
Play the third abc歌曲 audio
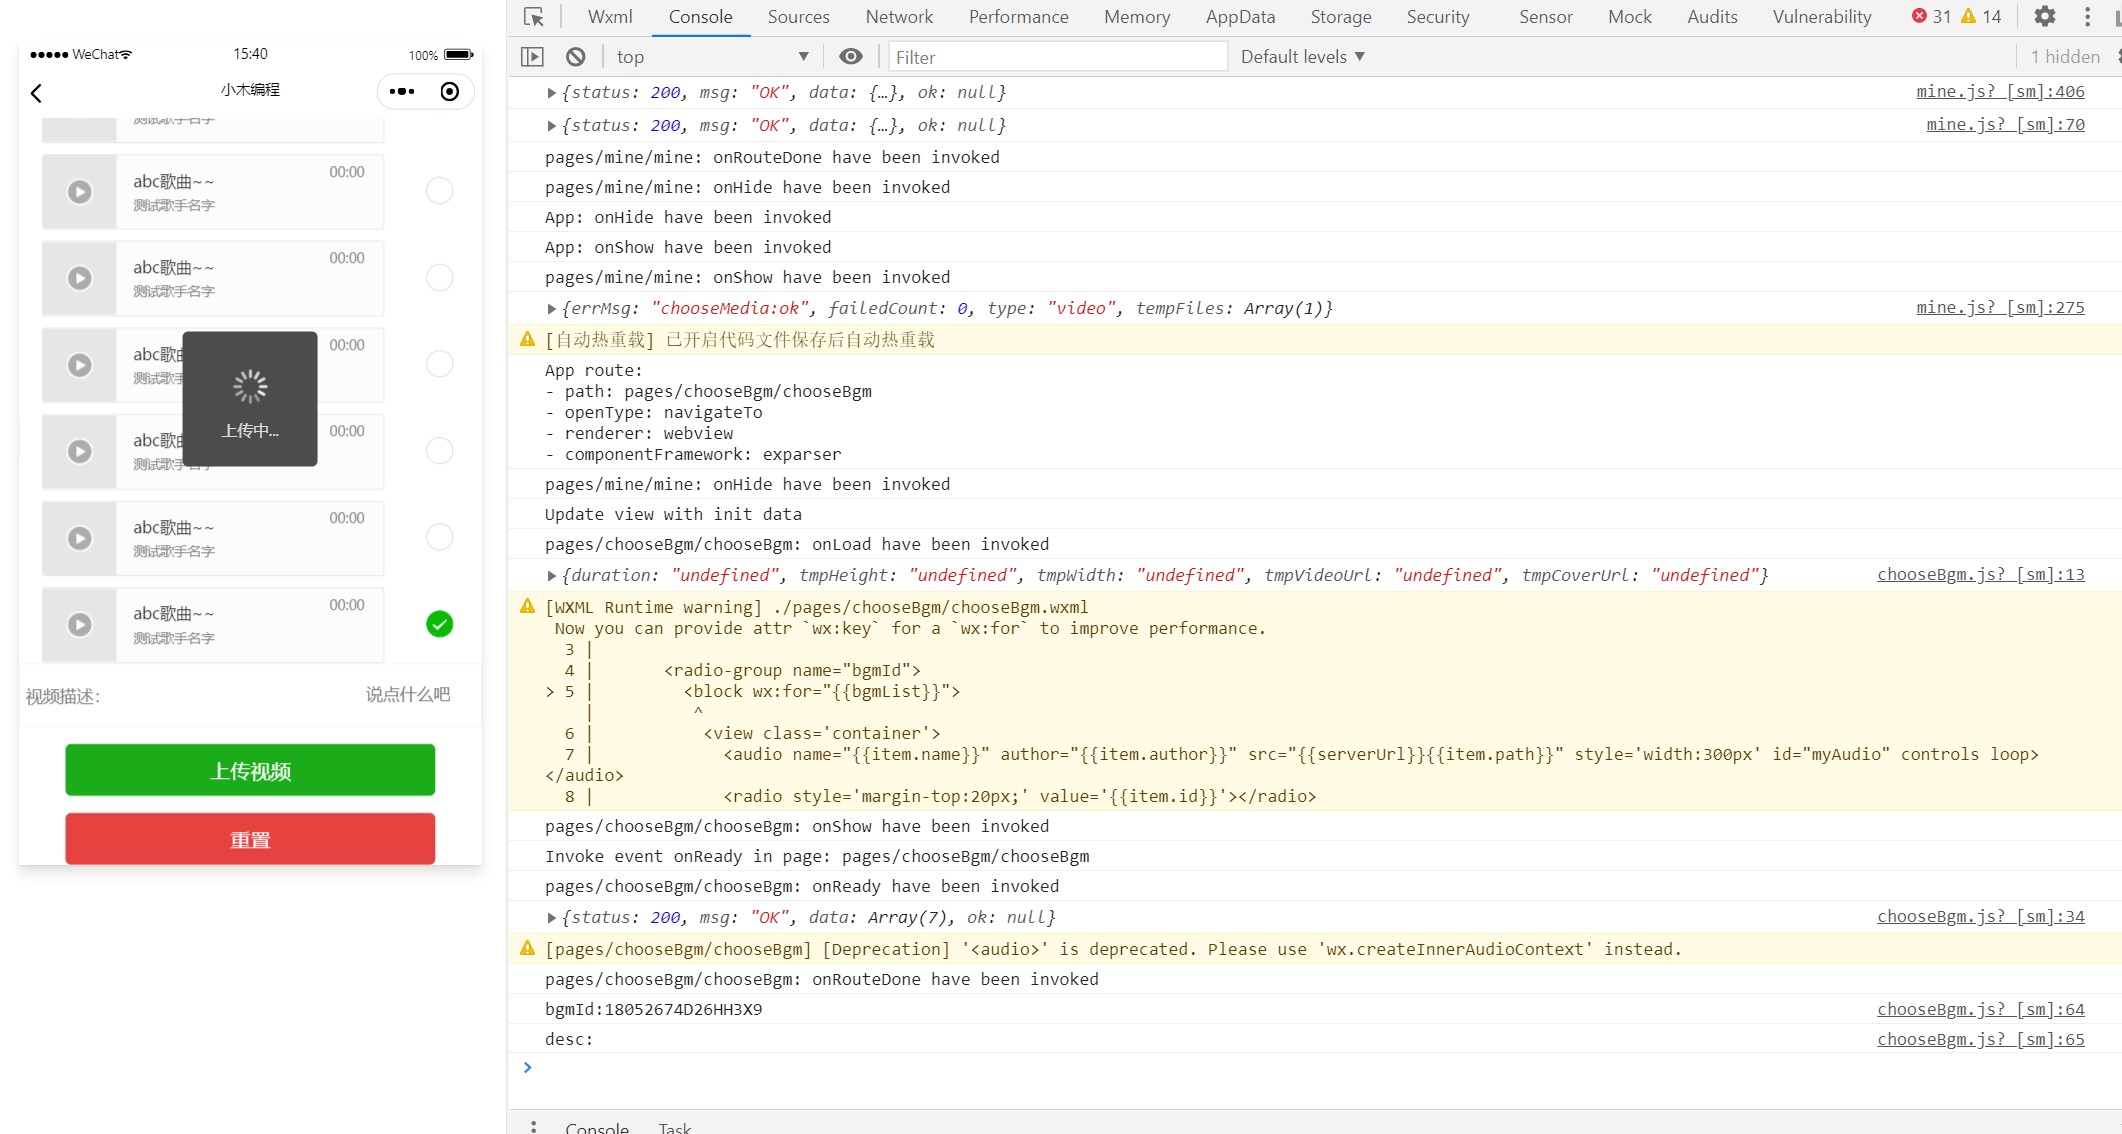pos(80,365)
